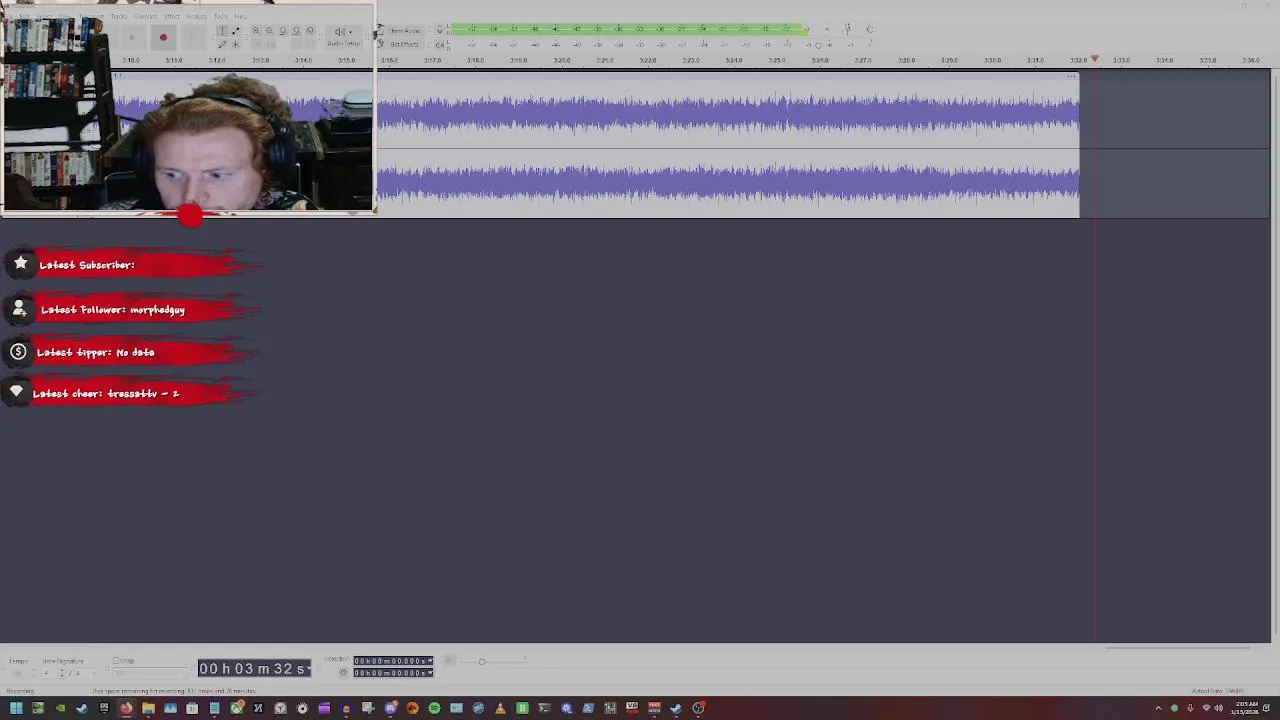Expand the system tray hidden icons chevron

1159,708
